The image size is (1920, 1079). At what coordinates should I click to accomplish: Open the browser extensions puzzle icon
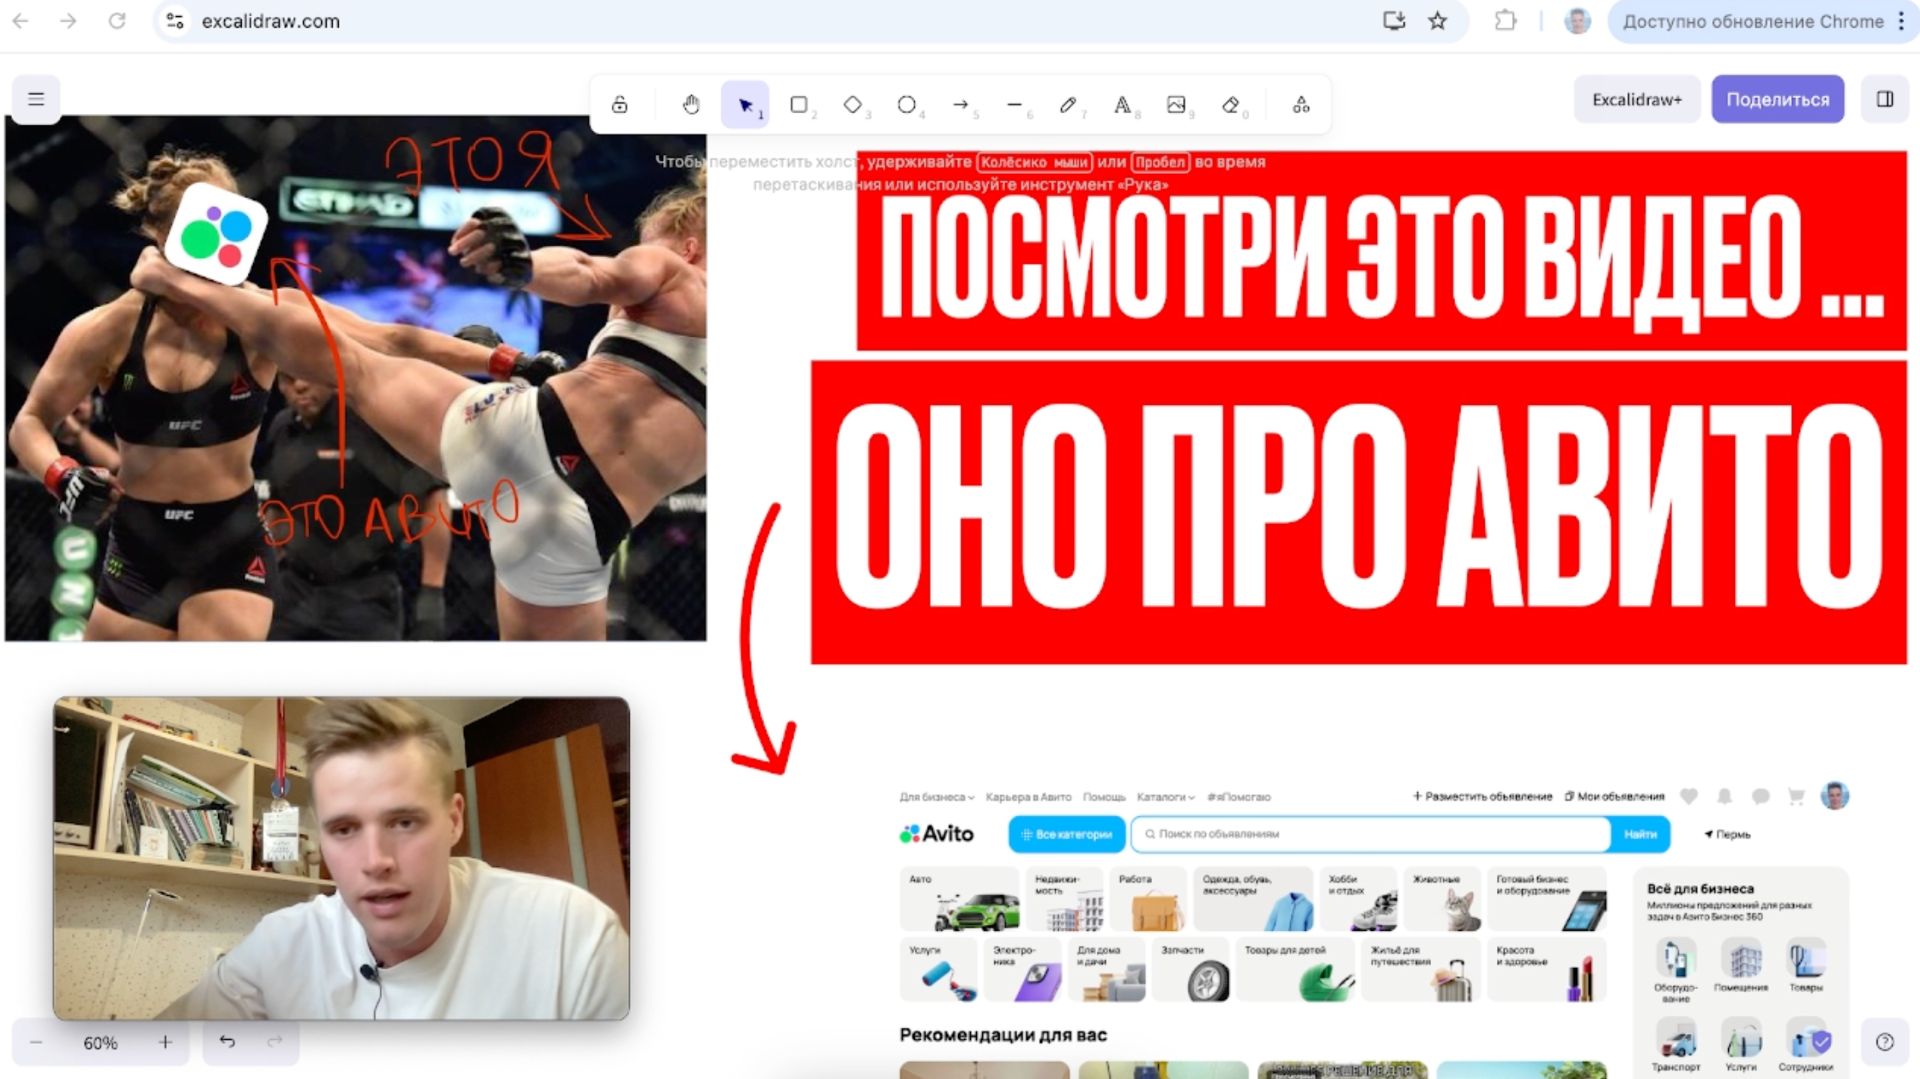pos(1506,21)
